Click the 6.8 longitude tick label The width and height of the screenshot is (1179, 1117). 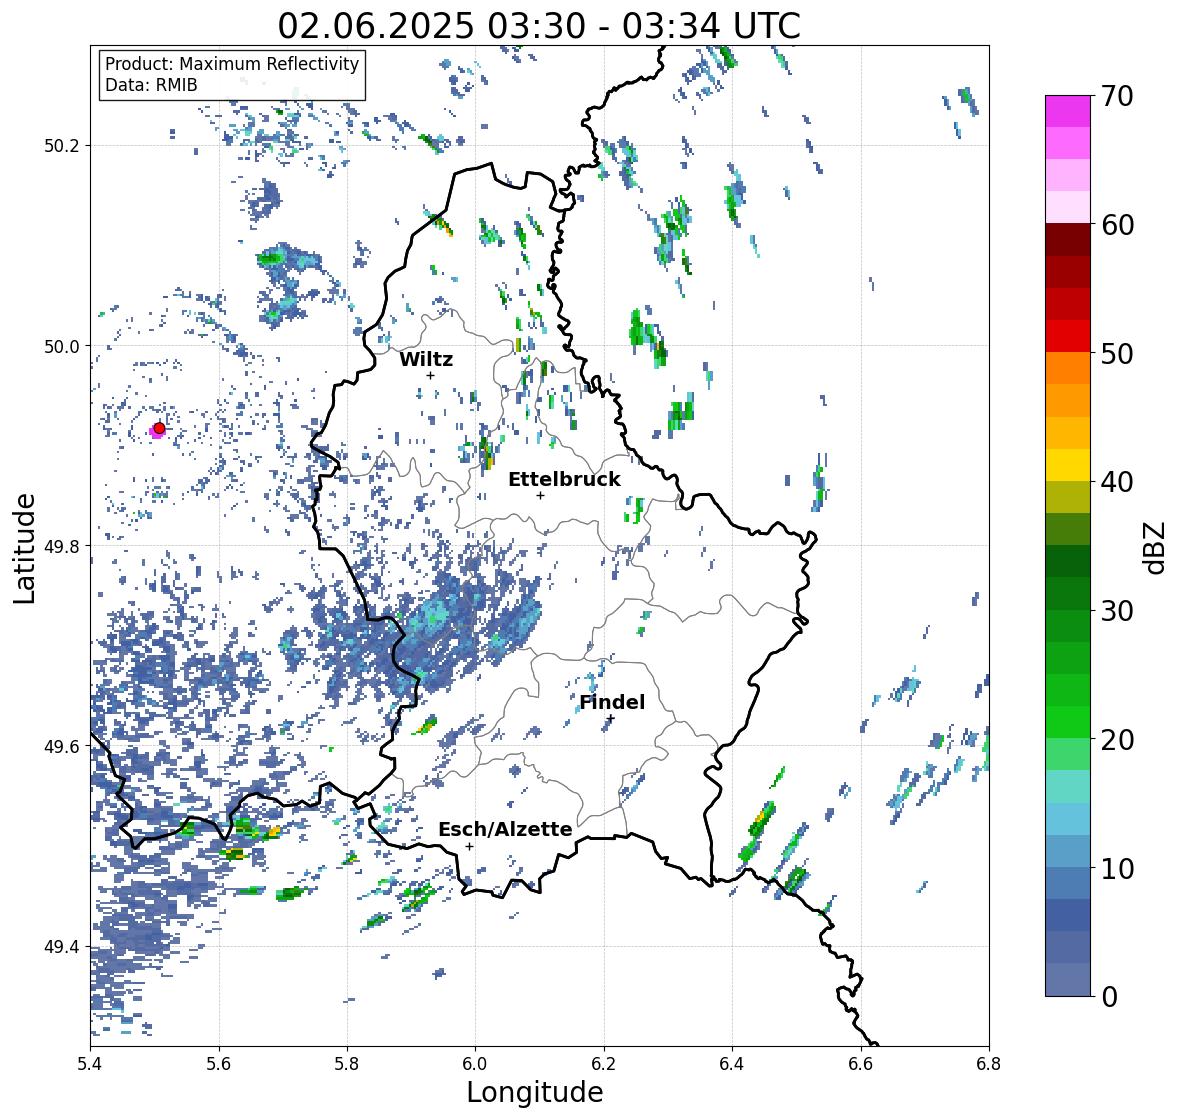pos(989,1063)
